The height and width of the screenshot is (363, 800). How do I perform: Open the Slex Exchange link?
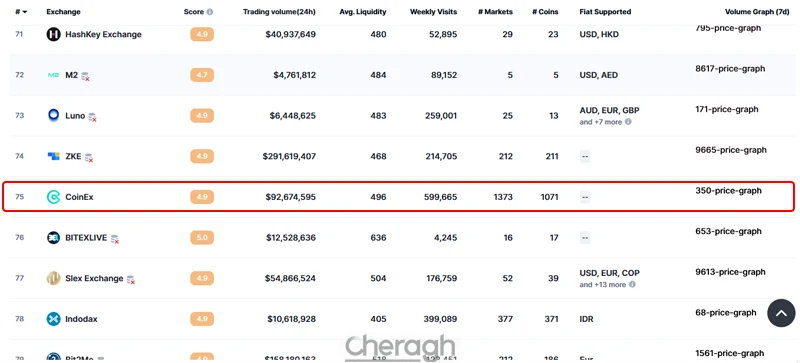pyautogui.click(x=94, y=278)
